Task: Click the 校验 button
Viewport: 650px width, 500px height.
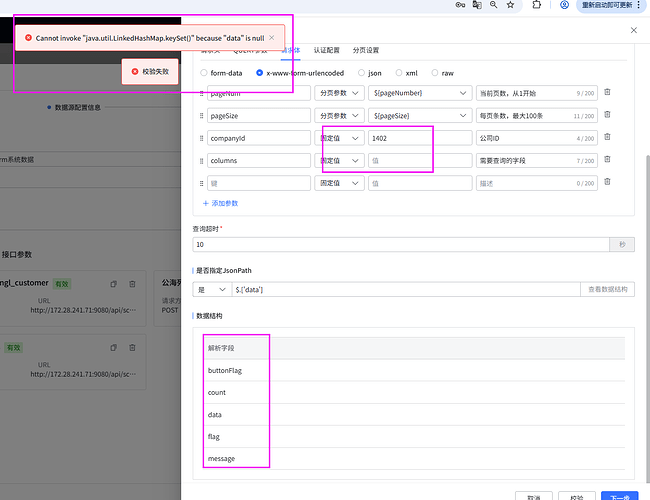Action: (x=577, y=497)
